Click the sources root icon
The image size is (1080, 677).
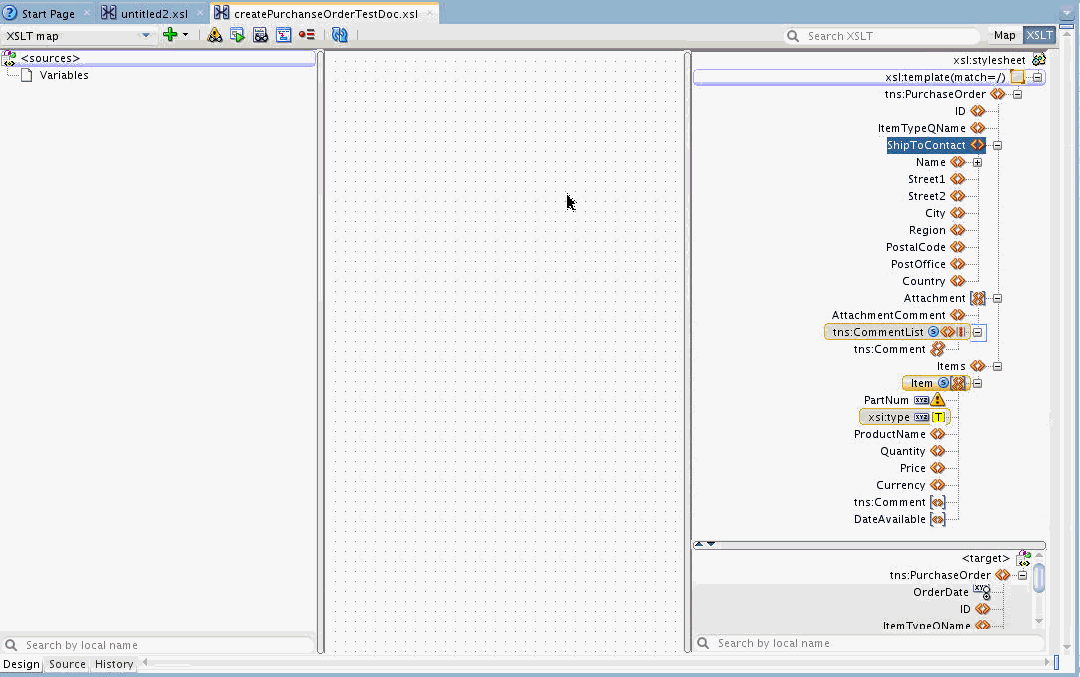pos(9,59)
